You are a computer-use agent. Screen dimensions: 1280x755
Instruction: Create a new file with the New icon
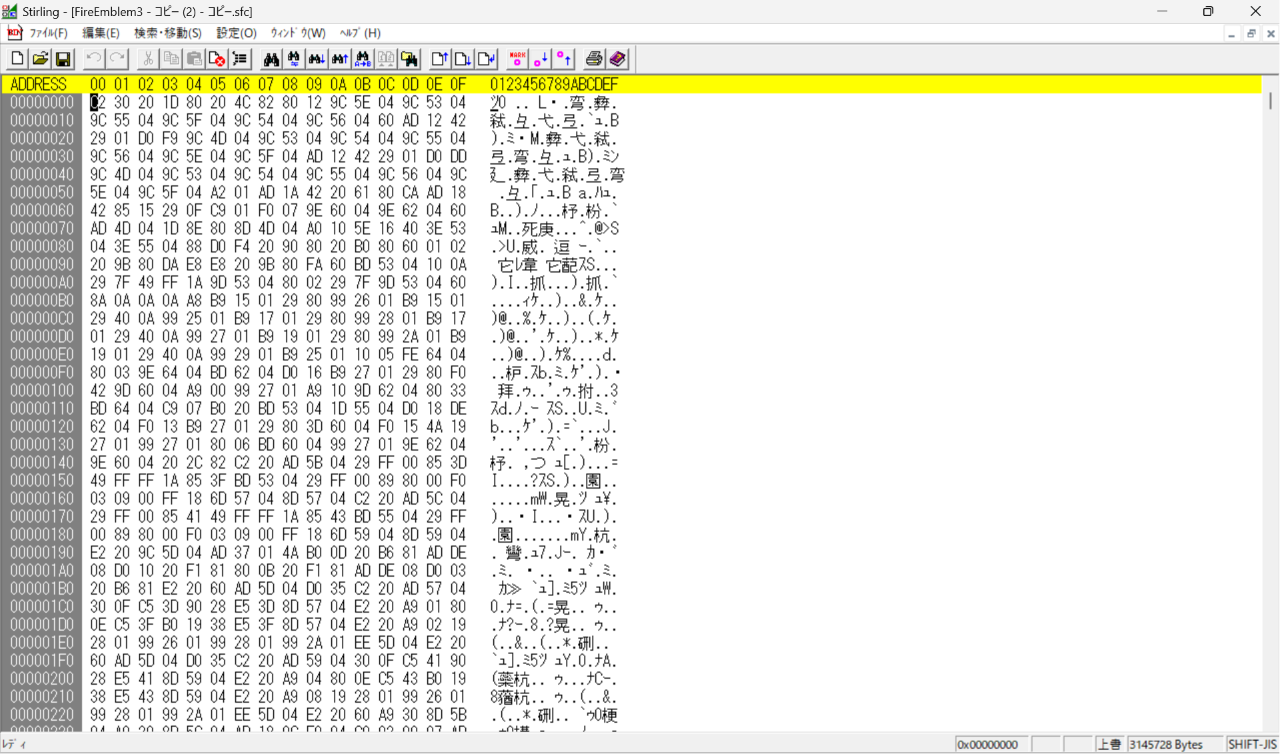pos(17,59)
